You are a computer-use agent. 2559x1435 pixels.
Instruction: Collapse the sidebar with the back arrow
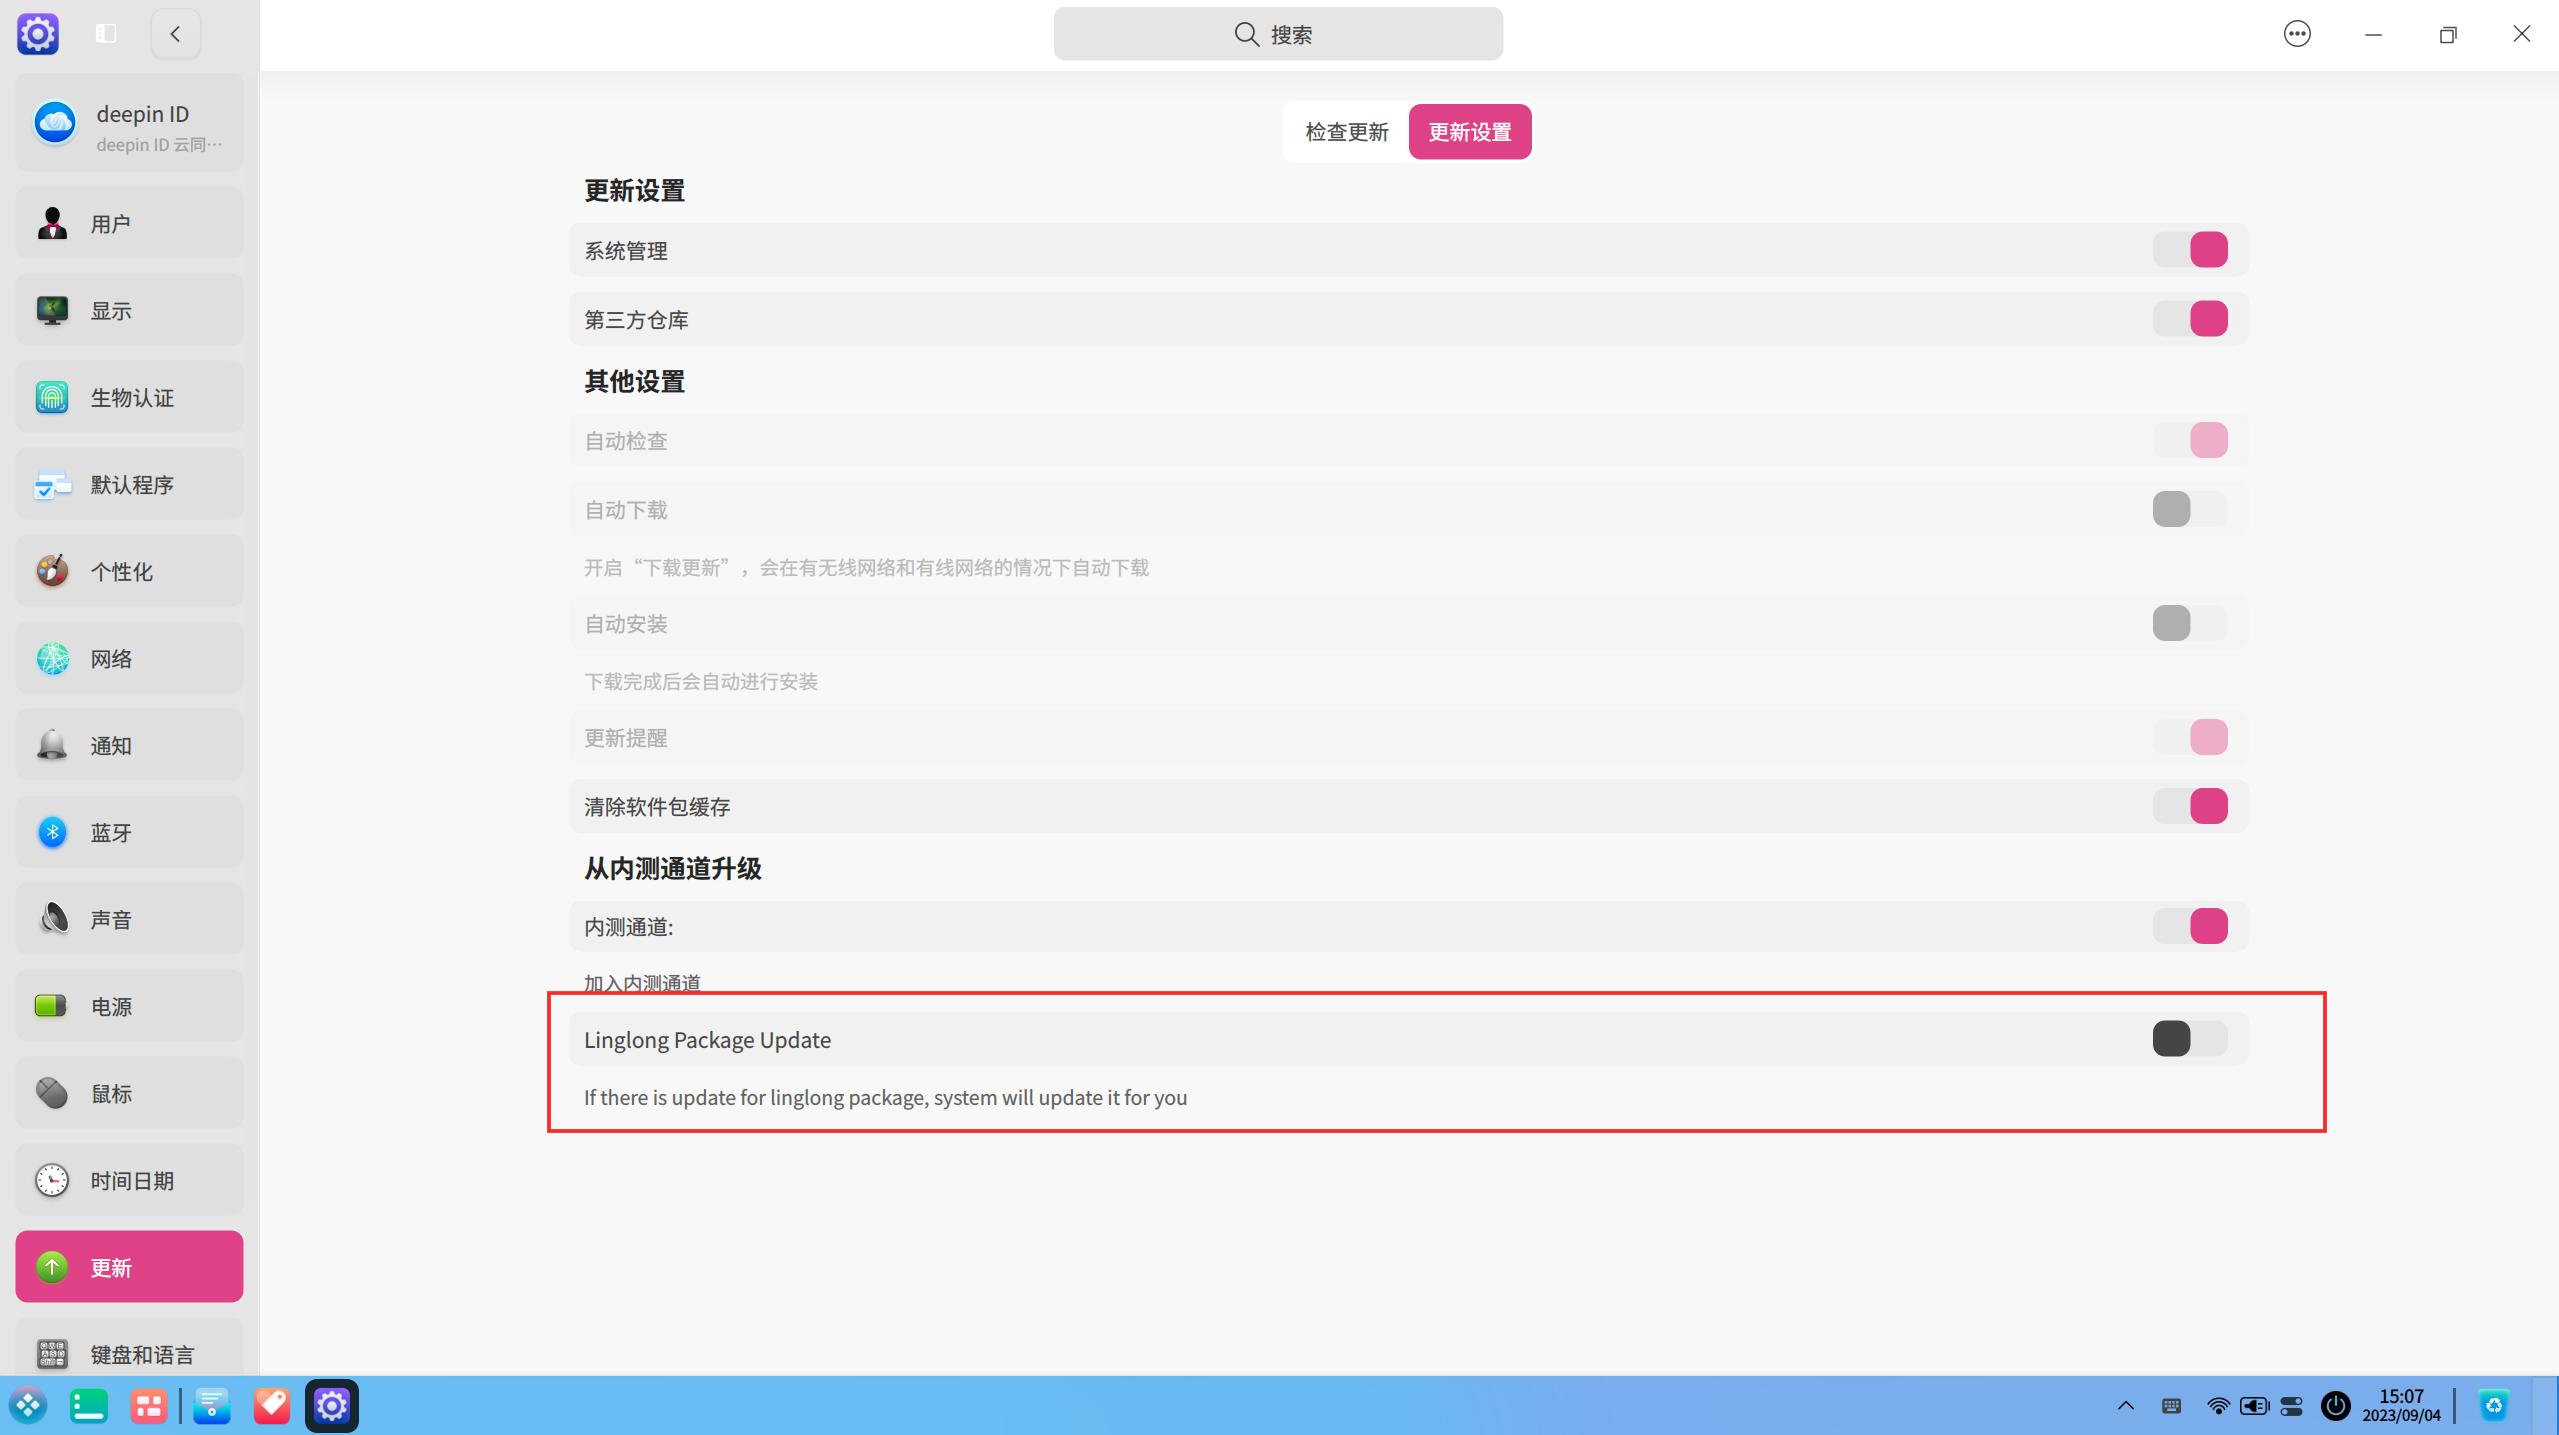175,33
